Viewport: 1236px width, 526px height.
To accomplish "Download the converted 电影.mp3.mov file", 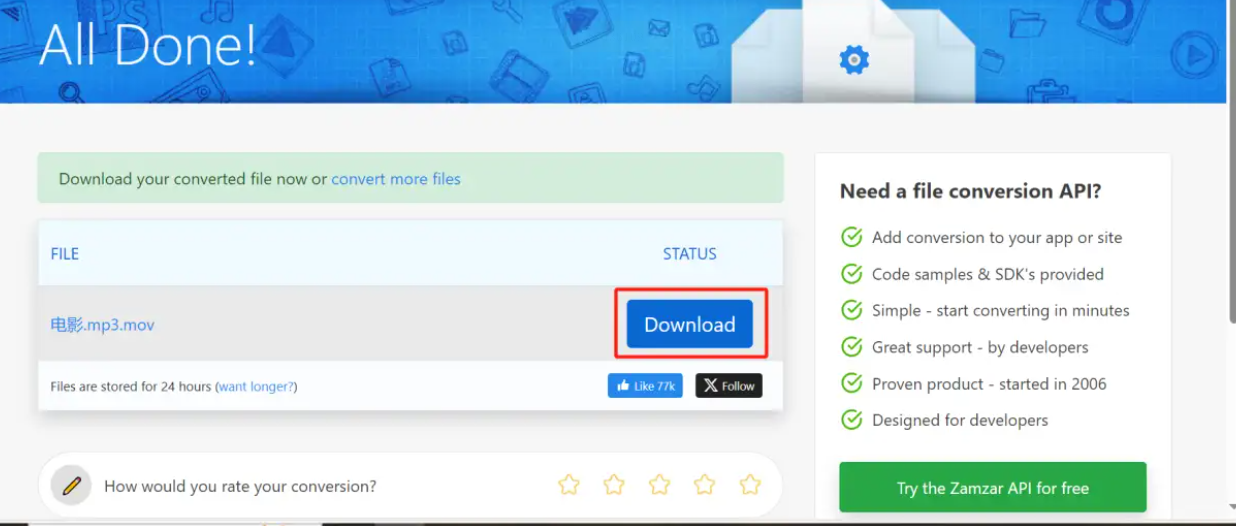I will tap(689, 324).
